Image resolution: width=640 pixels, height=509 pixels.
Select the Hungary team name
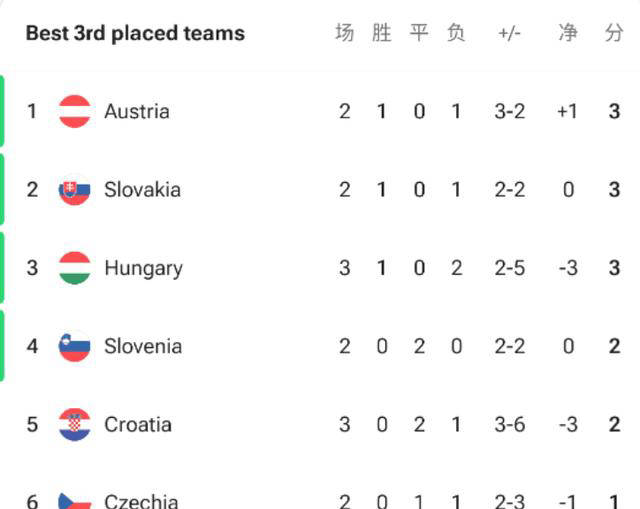pyautogui.click(x=143, y=268)
